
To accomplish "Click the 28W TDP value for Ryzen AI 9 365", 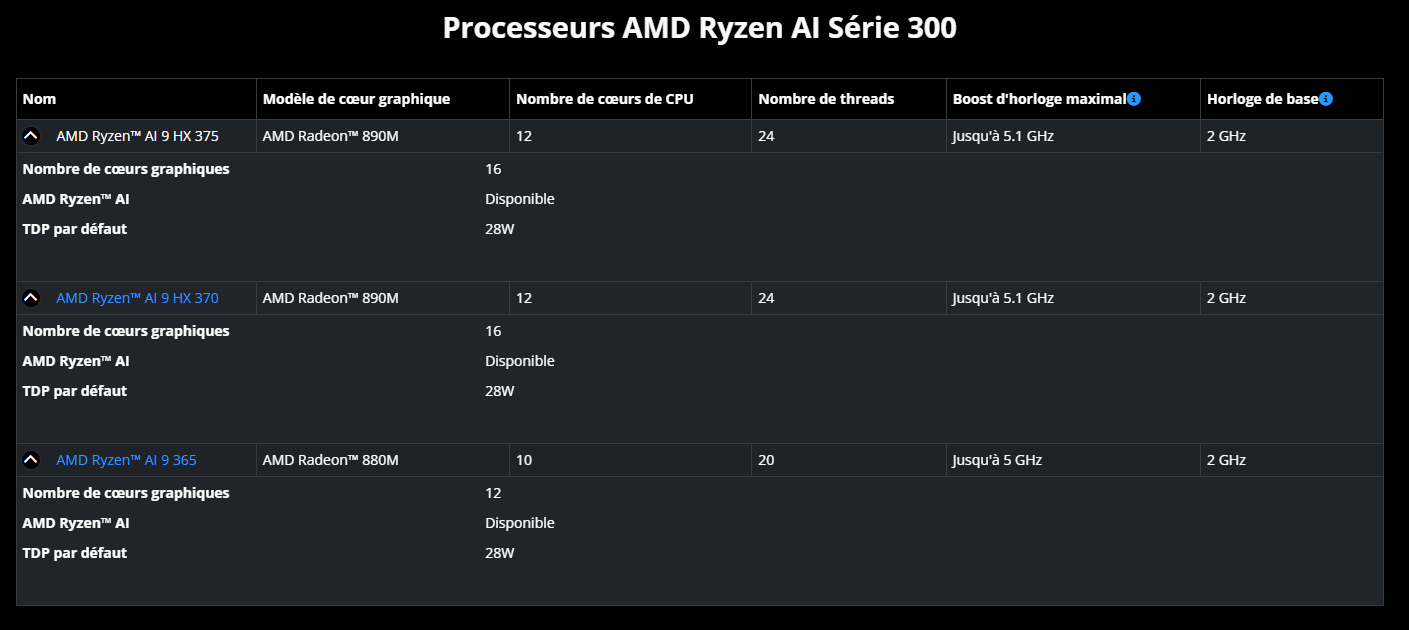I will pos(500,553).
